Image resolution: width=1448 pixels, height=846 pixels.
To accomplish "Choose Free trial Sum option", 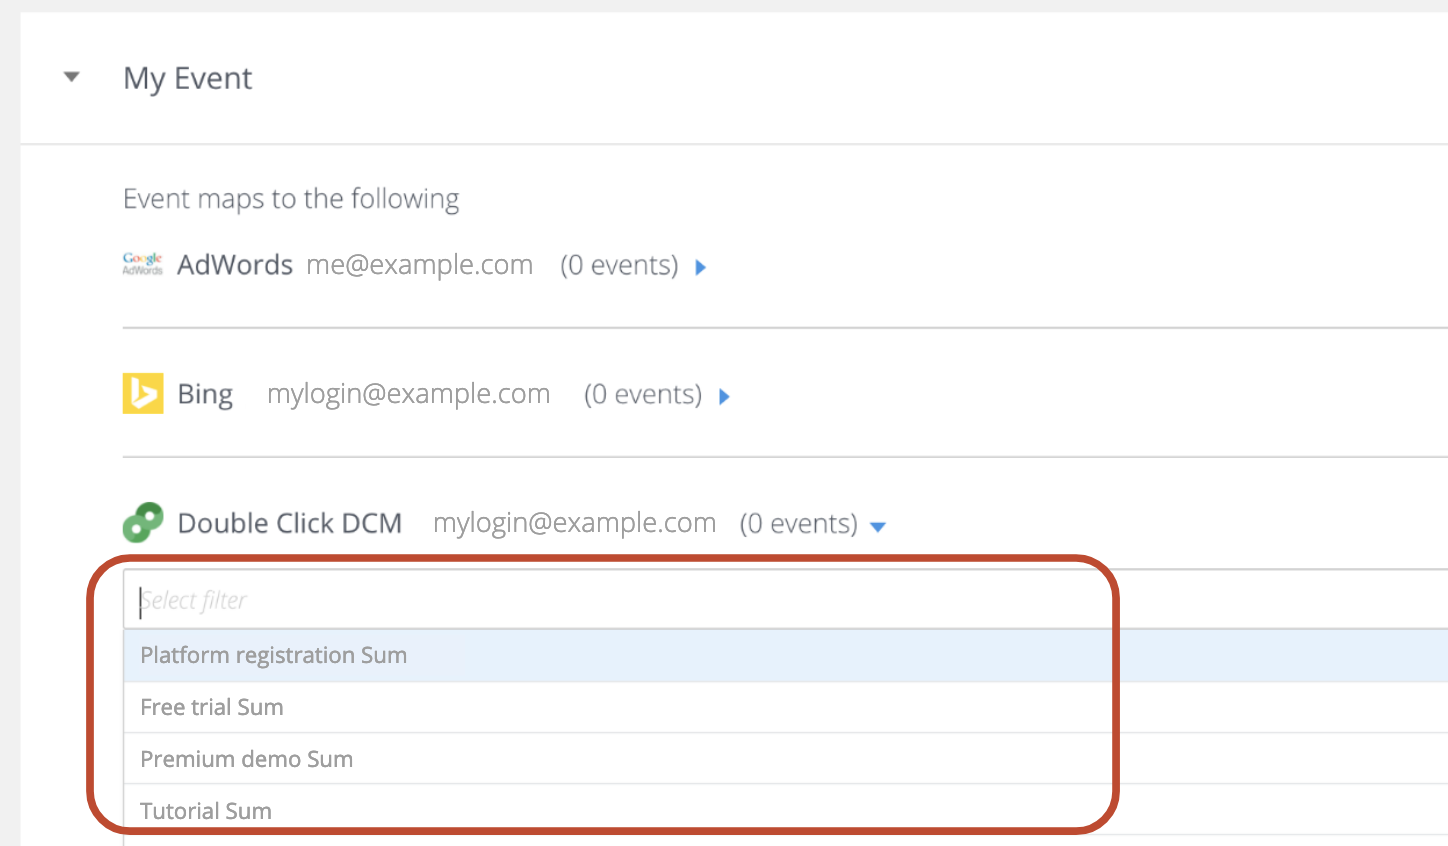I will [x=785, y=707].
